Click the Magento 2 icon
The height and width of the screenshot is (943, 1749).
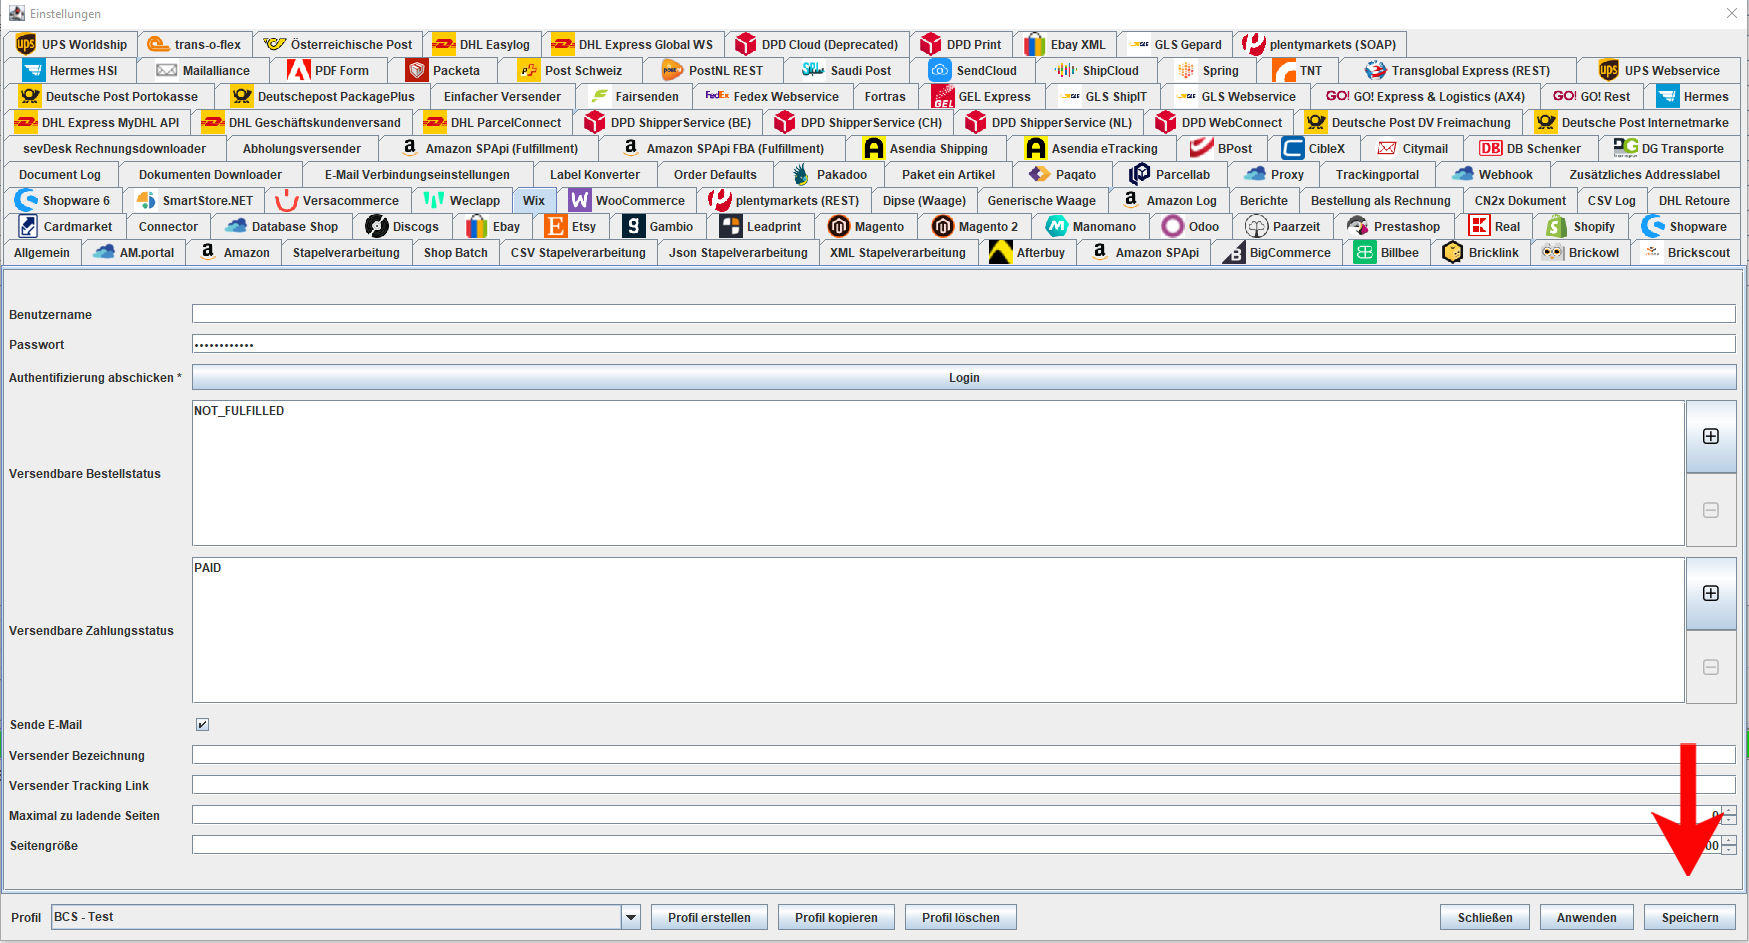tap(942, 226)
